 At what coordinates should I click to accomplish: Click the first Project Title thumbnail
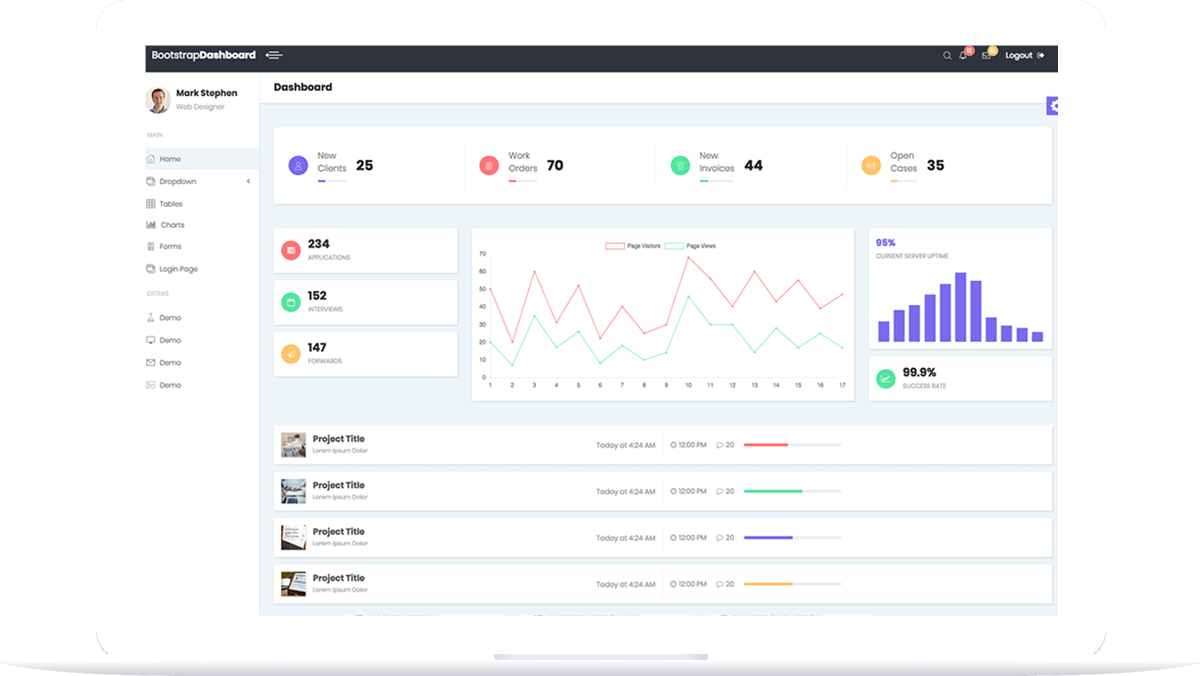293,445
